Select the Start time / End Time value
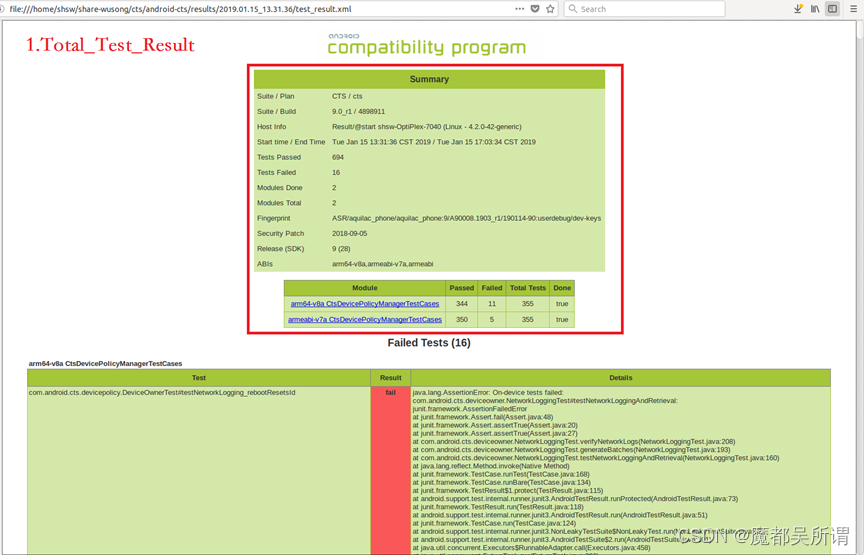This screenshot has width=864, height=555. 434,142
